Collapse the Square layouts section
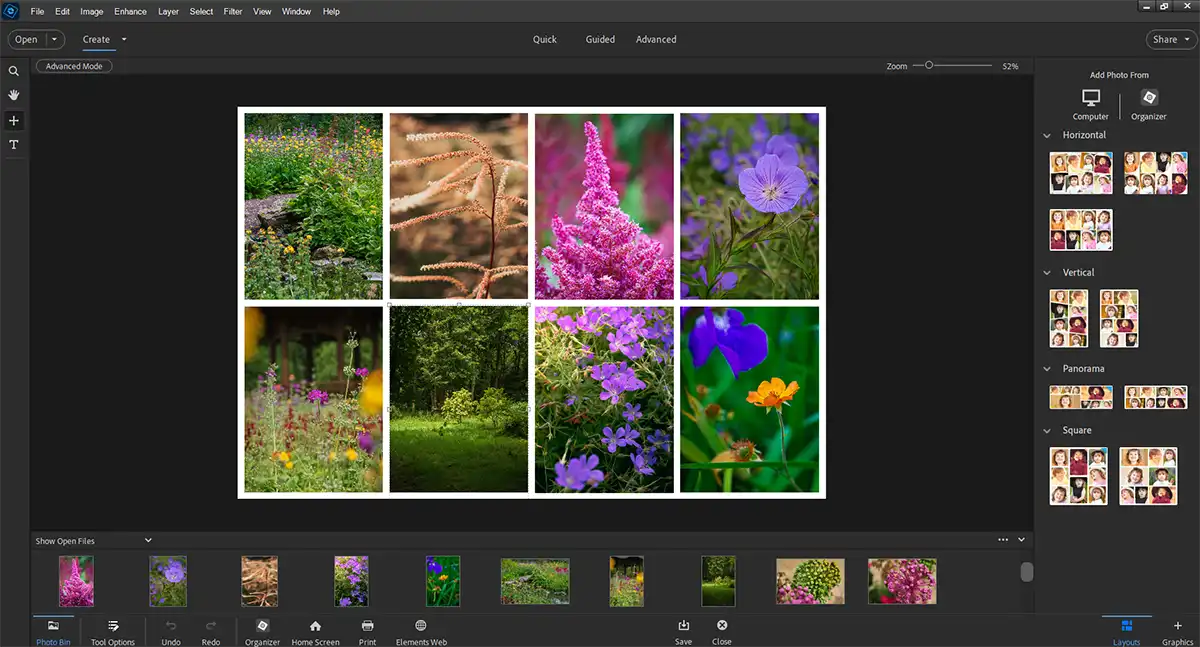 [1047, 430]
